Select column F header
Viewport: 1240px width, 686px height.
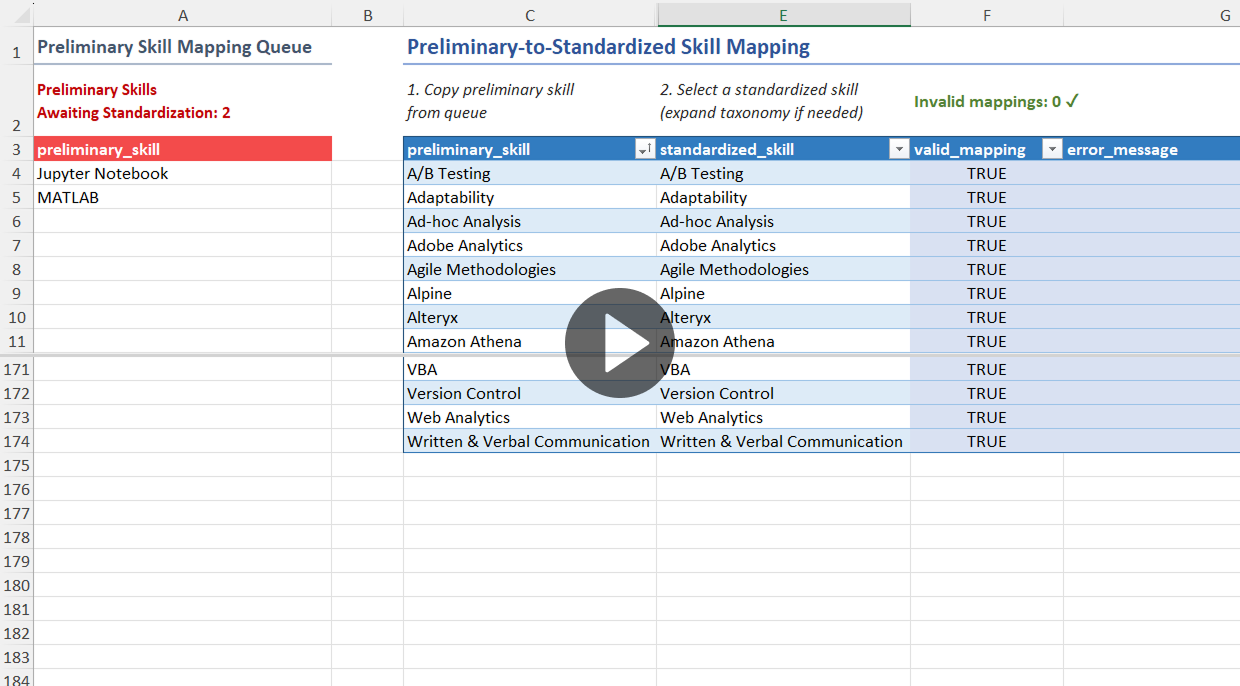(987, 15)
